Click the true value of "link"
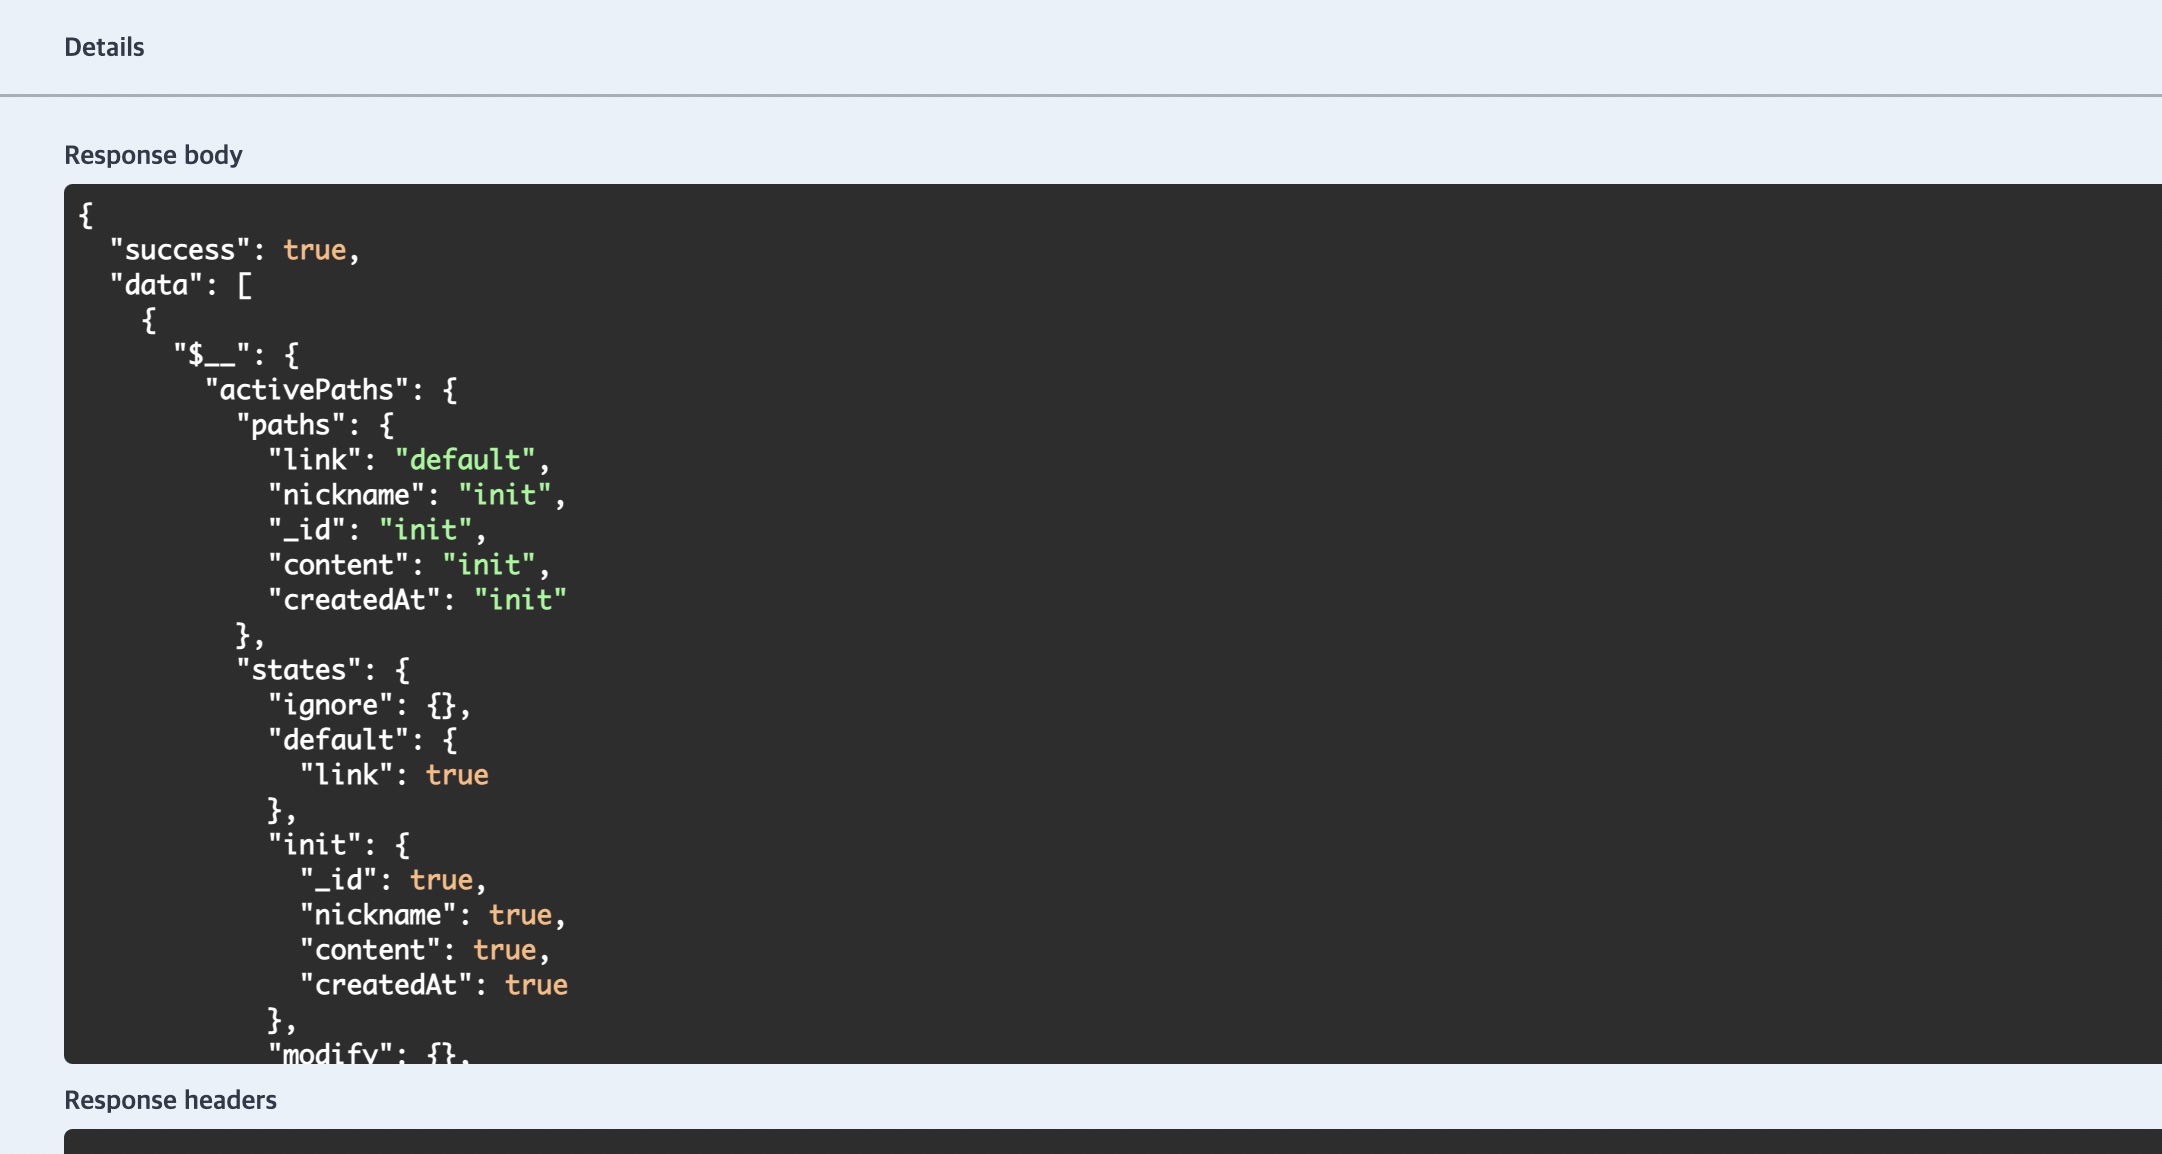The image size is (2162, 1154). point(457,775)
